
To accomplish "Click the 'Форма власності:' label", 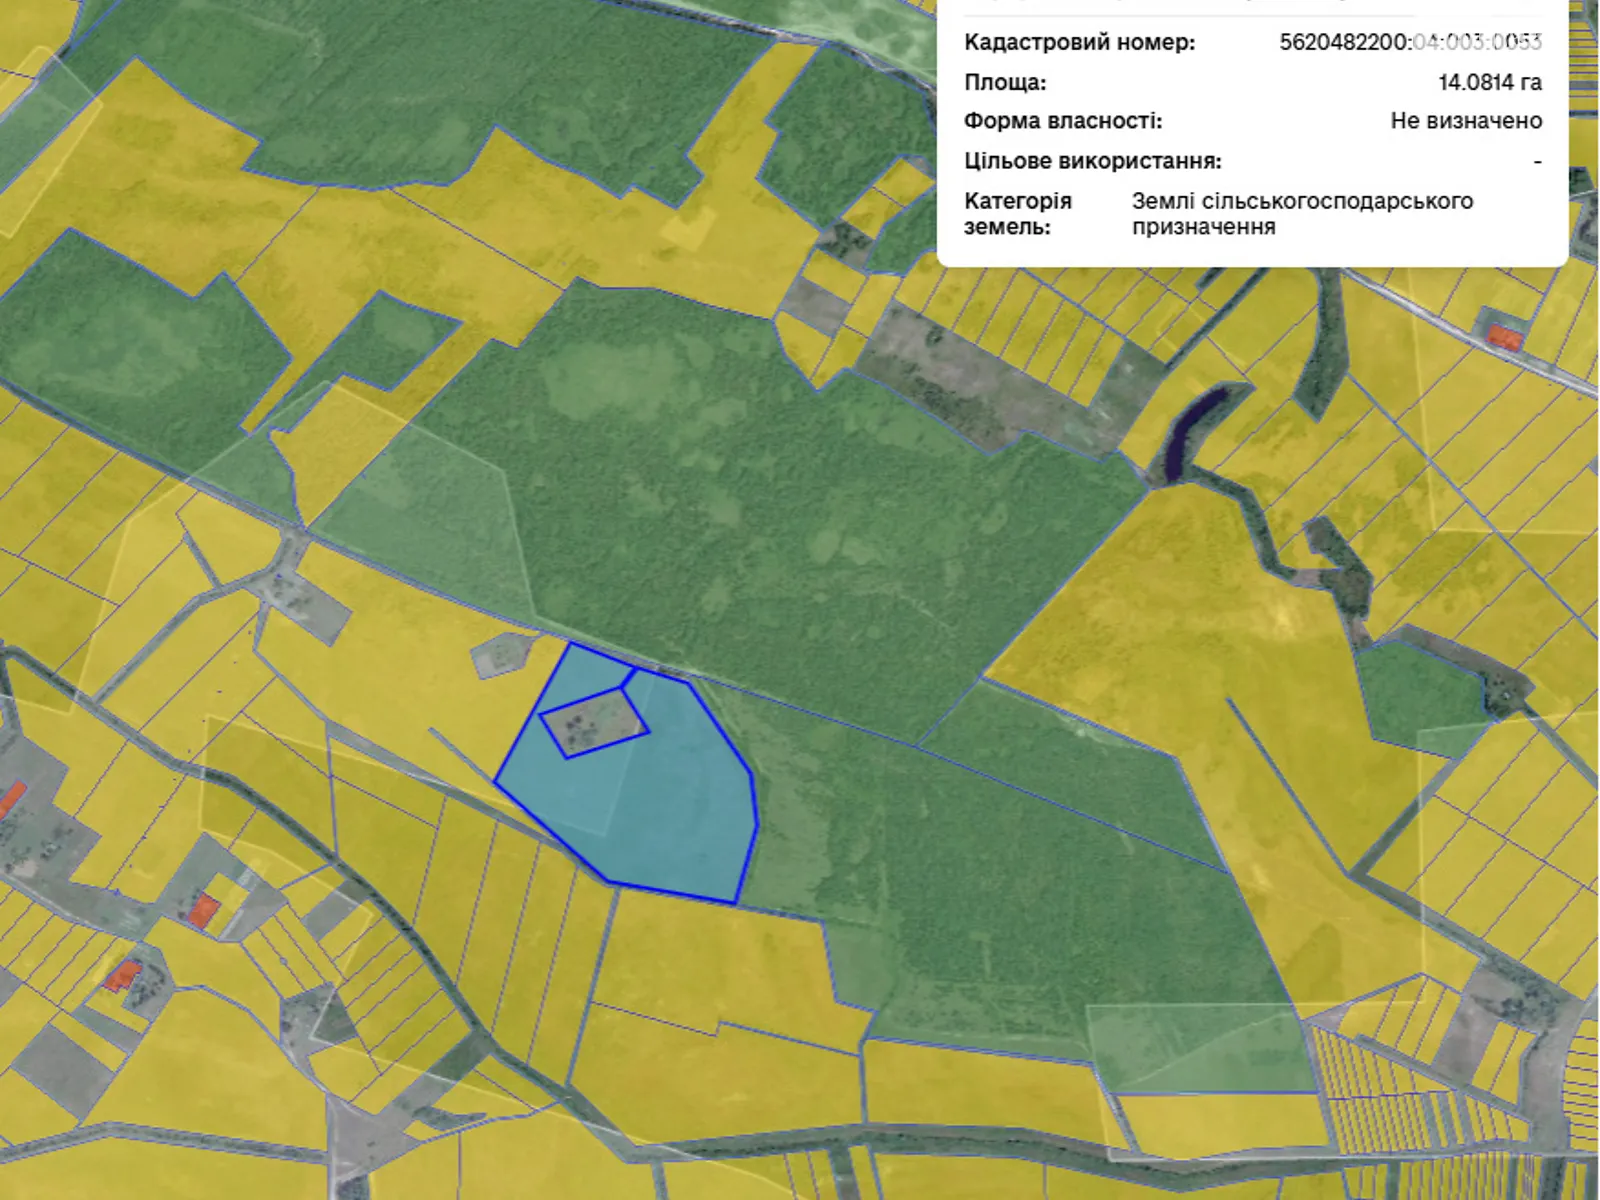I will point(1062,121).
